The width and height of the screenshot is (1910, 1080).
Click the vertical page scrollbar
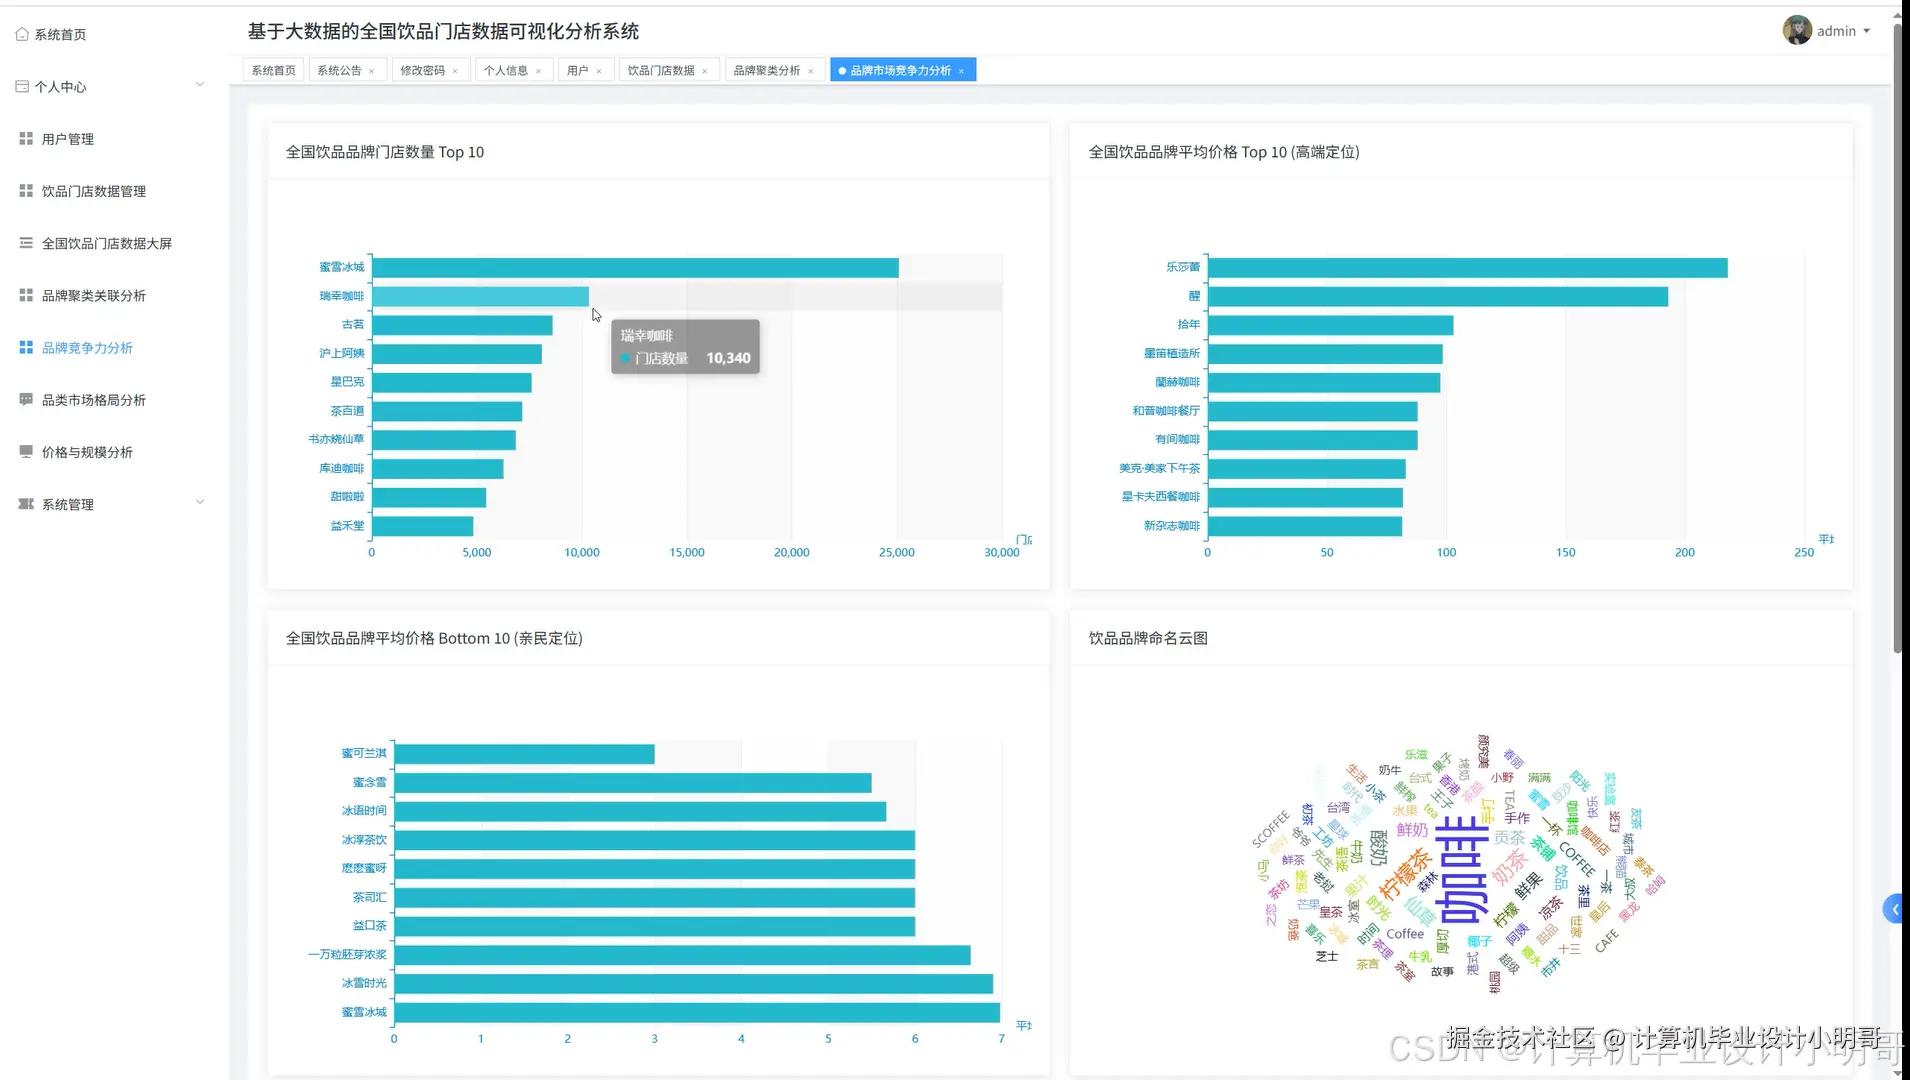point(1897,340)
